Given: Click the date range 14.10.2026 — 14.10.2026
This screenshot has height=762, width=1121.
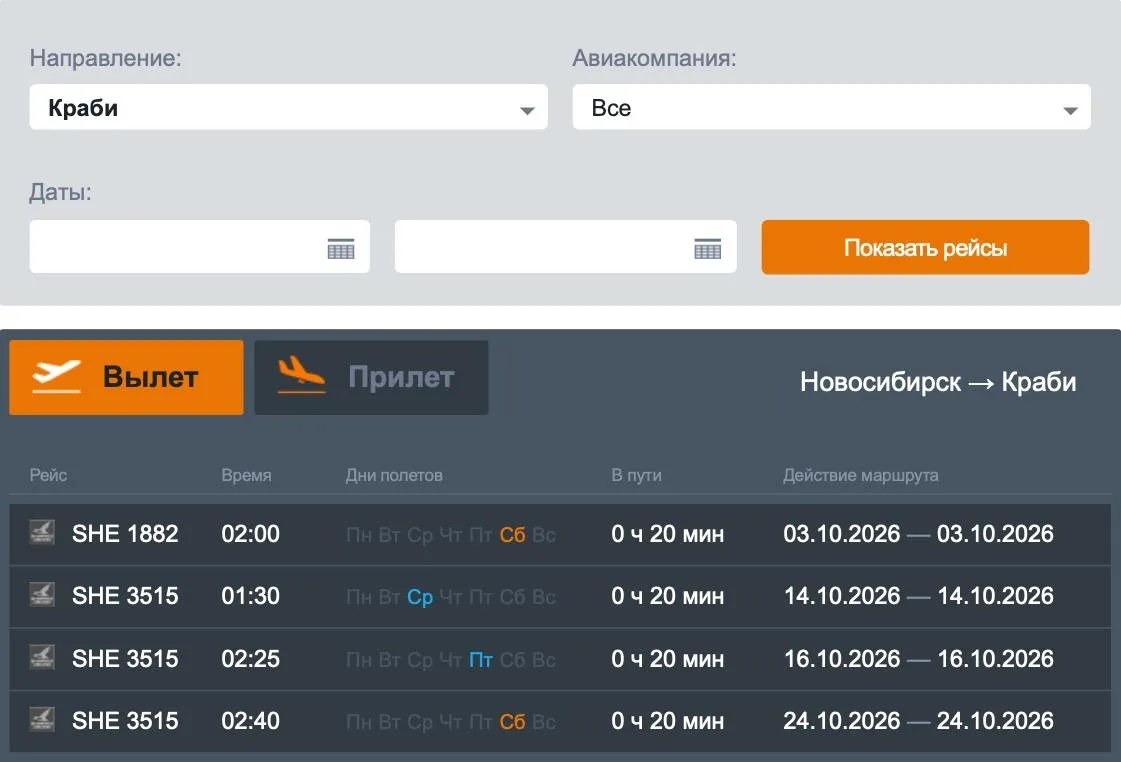Looking at the screenshot, I should (919, 596).
